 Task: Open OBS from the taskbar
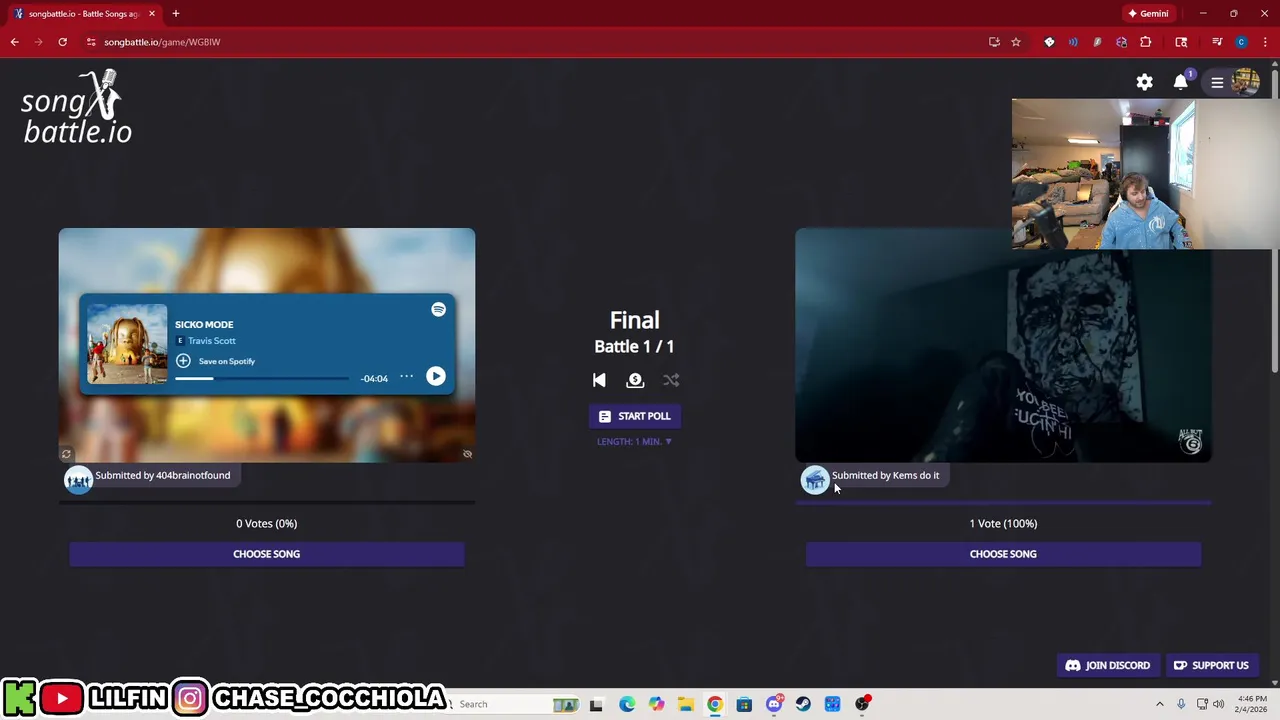click(862, 704)
